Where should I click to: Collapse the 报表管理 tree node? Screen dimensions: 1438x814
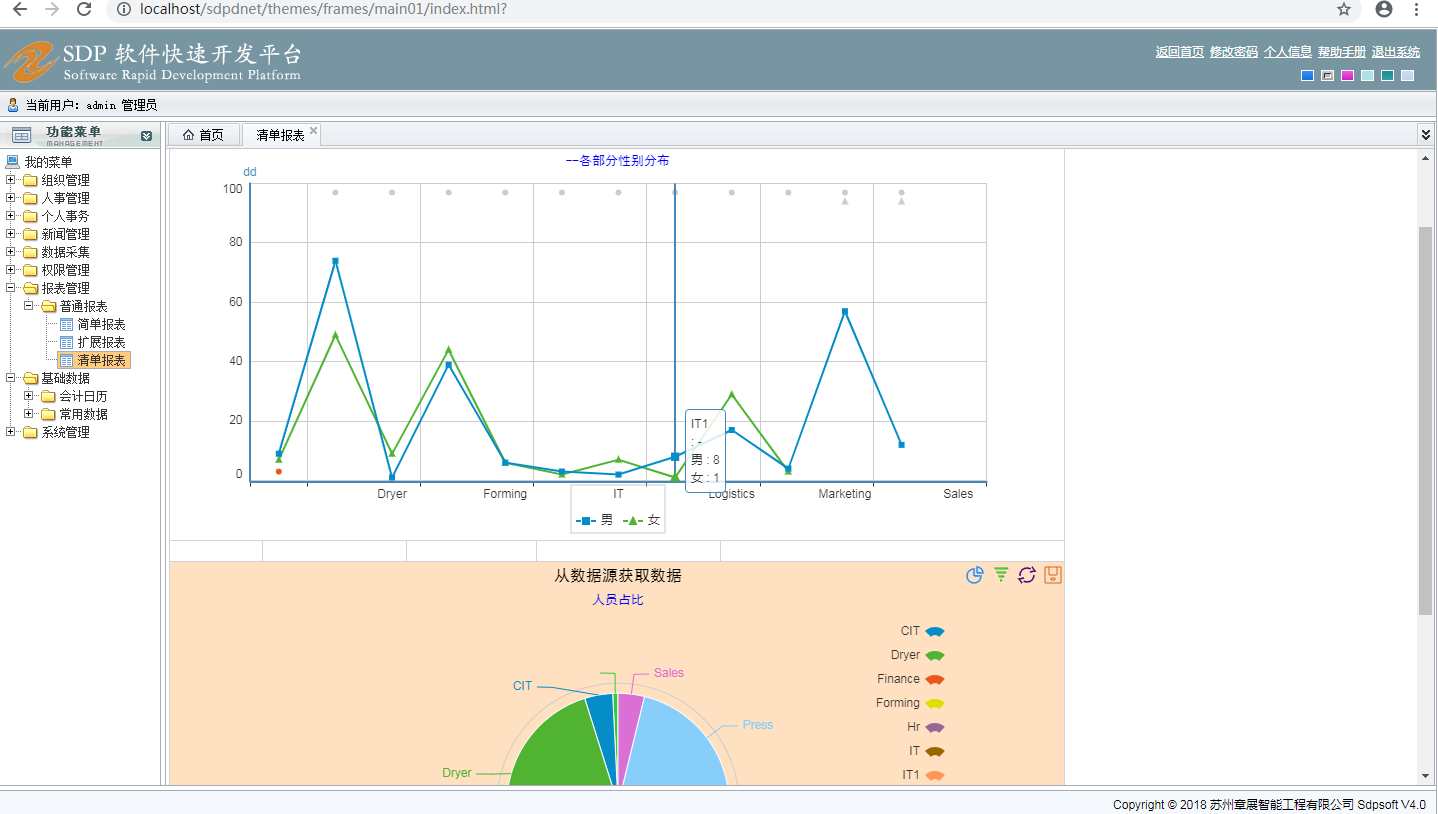point(11,288)
